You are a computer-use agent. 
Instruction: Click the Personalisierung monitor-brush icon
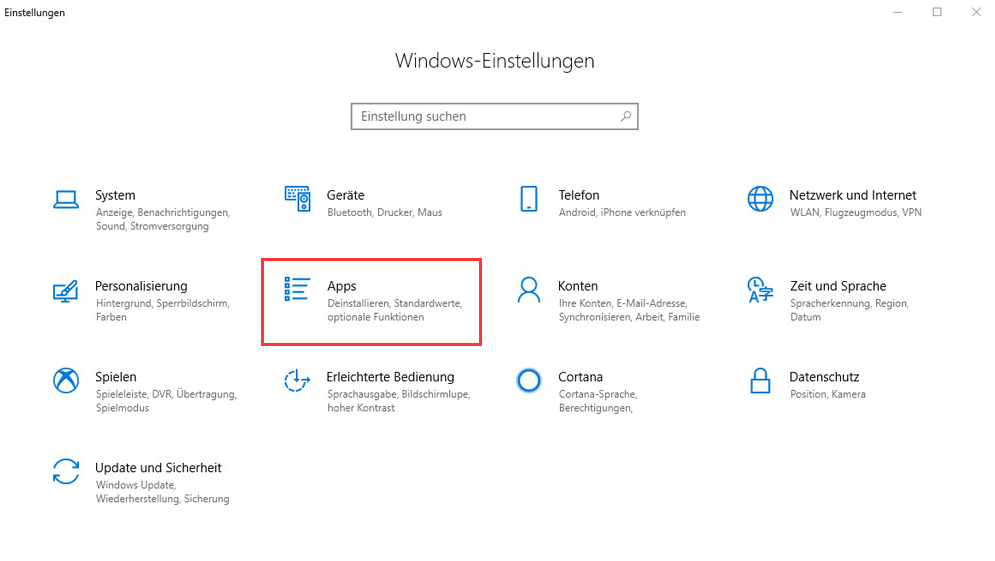[66, 290]
